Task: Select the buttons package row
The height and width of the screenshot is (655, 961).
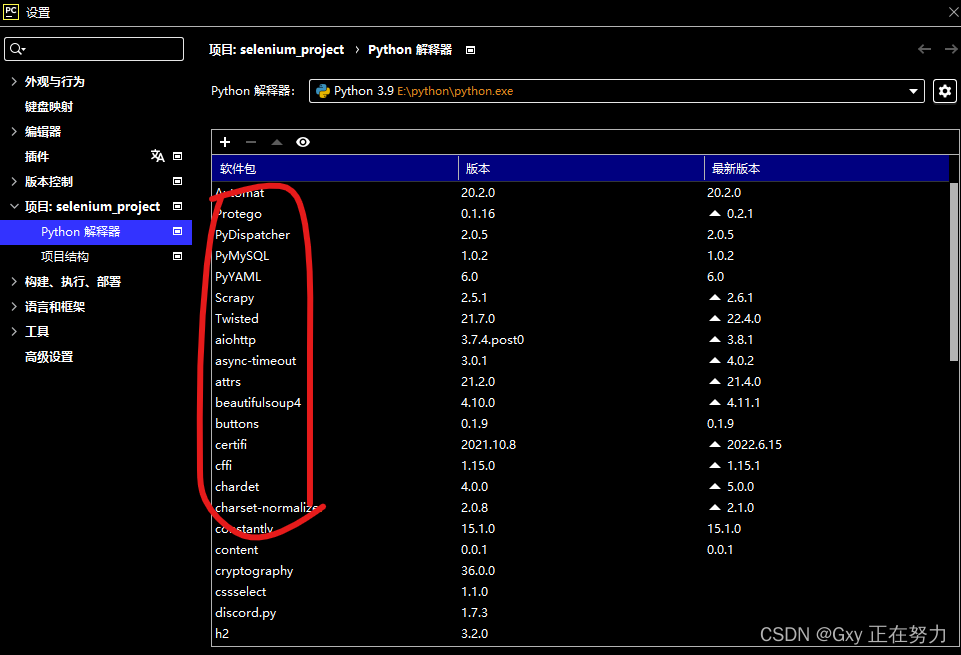Action: click(580, 423)
